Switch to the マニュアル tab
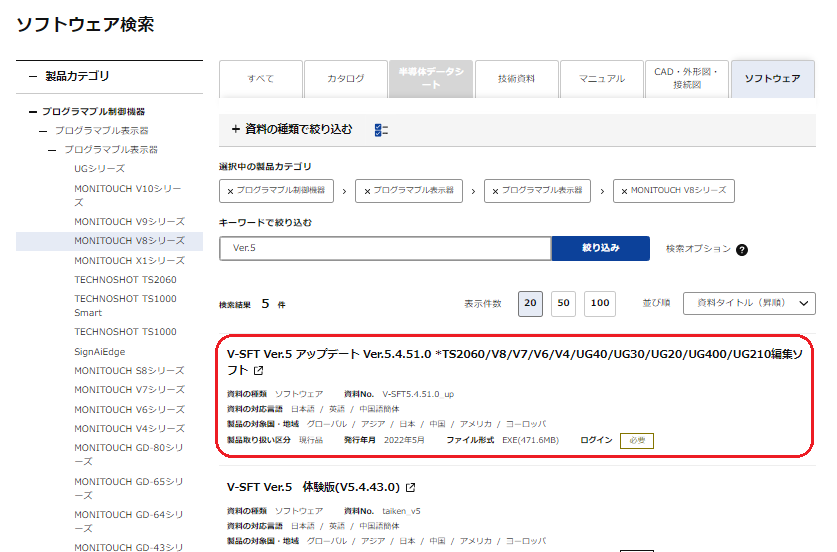 601,79
